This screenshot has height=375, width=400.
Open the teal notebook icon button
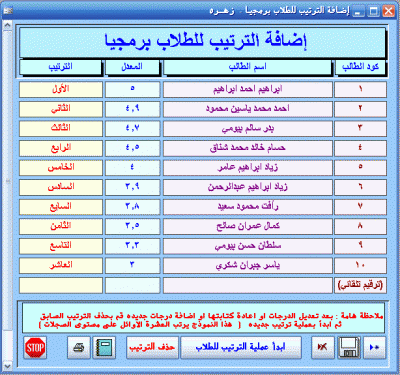[104, 348]
